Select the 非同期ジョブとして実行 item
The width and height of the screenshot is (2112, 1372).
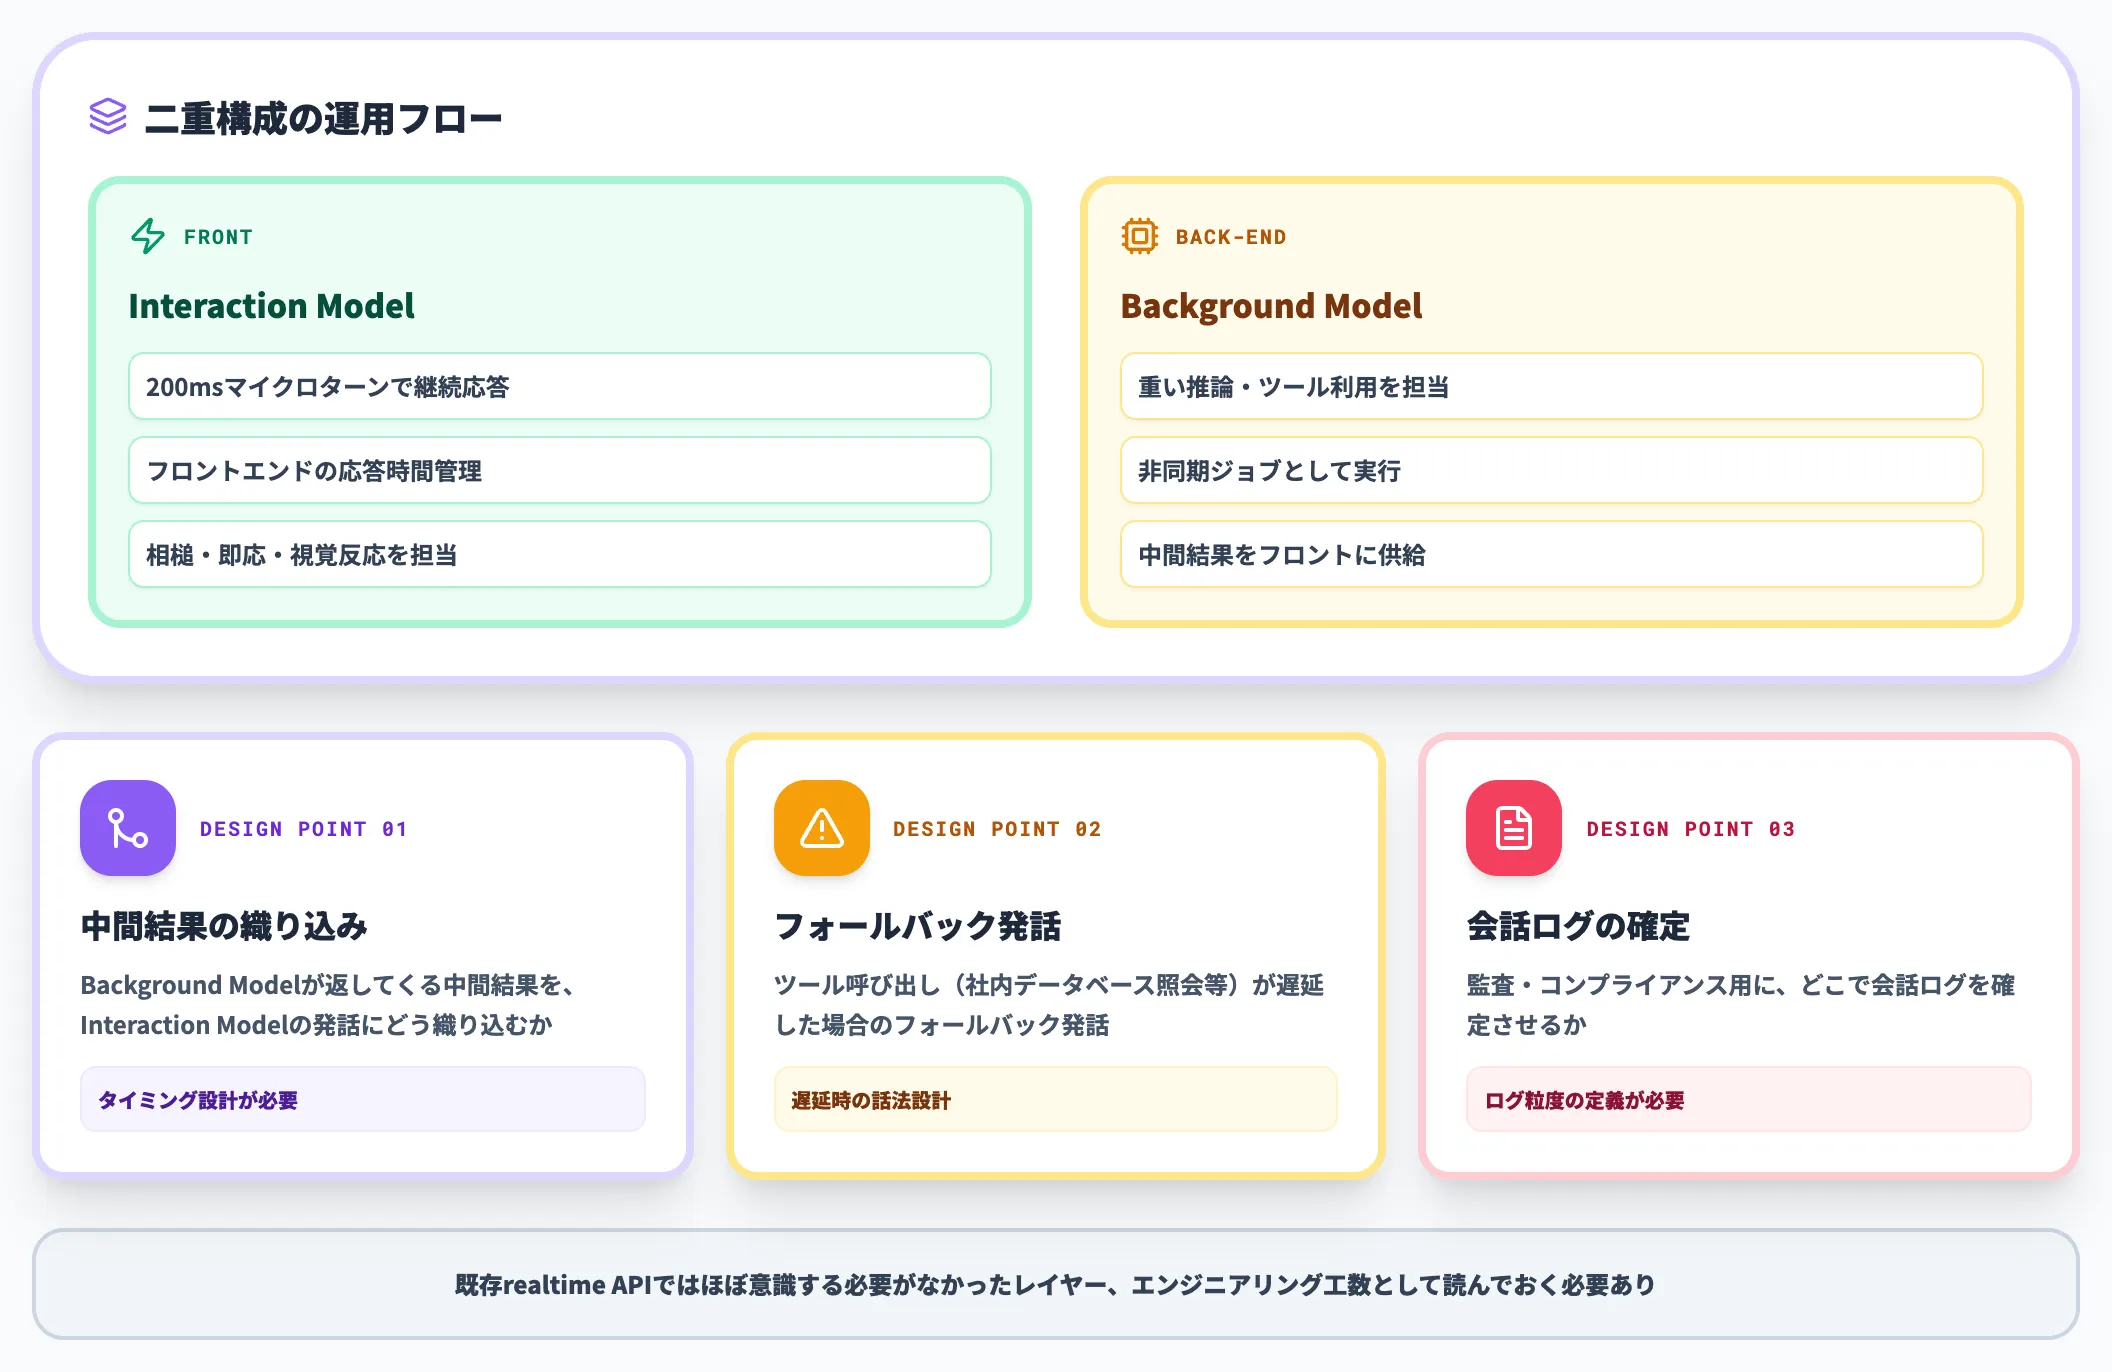[x=1552, y=470]
